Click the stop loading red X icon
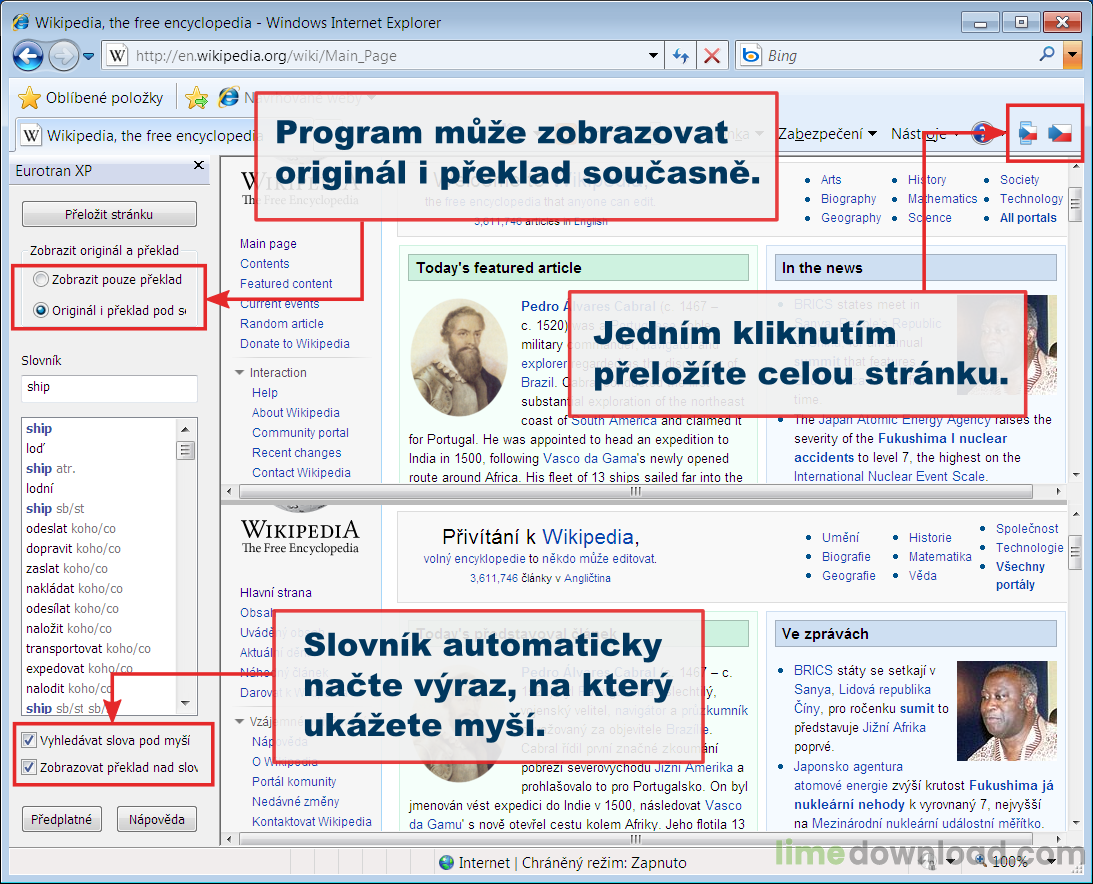The height and width of the screenshot is (884, 1093). pos(712,56)
